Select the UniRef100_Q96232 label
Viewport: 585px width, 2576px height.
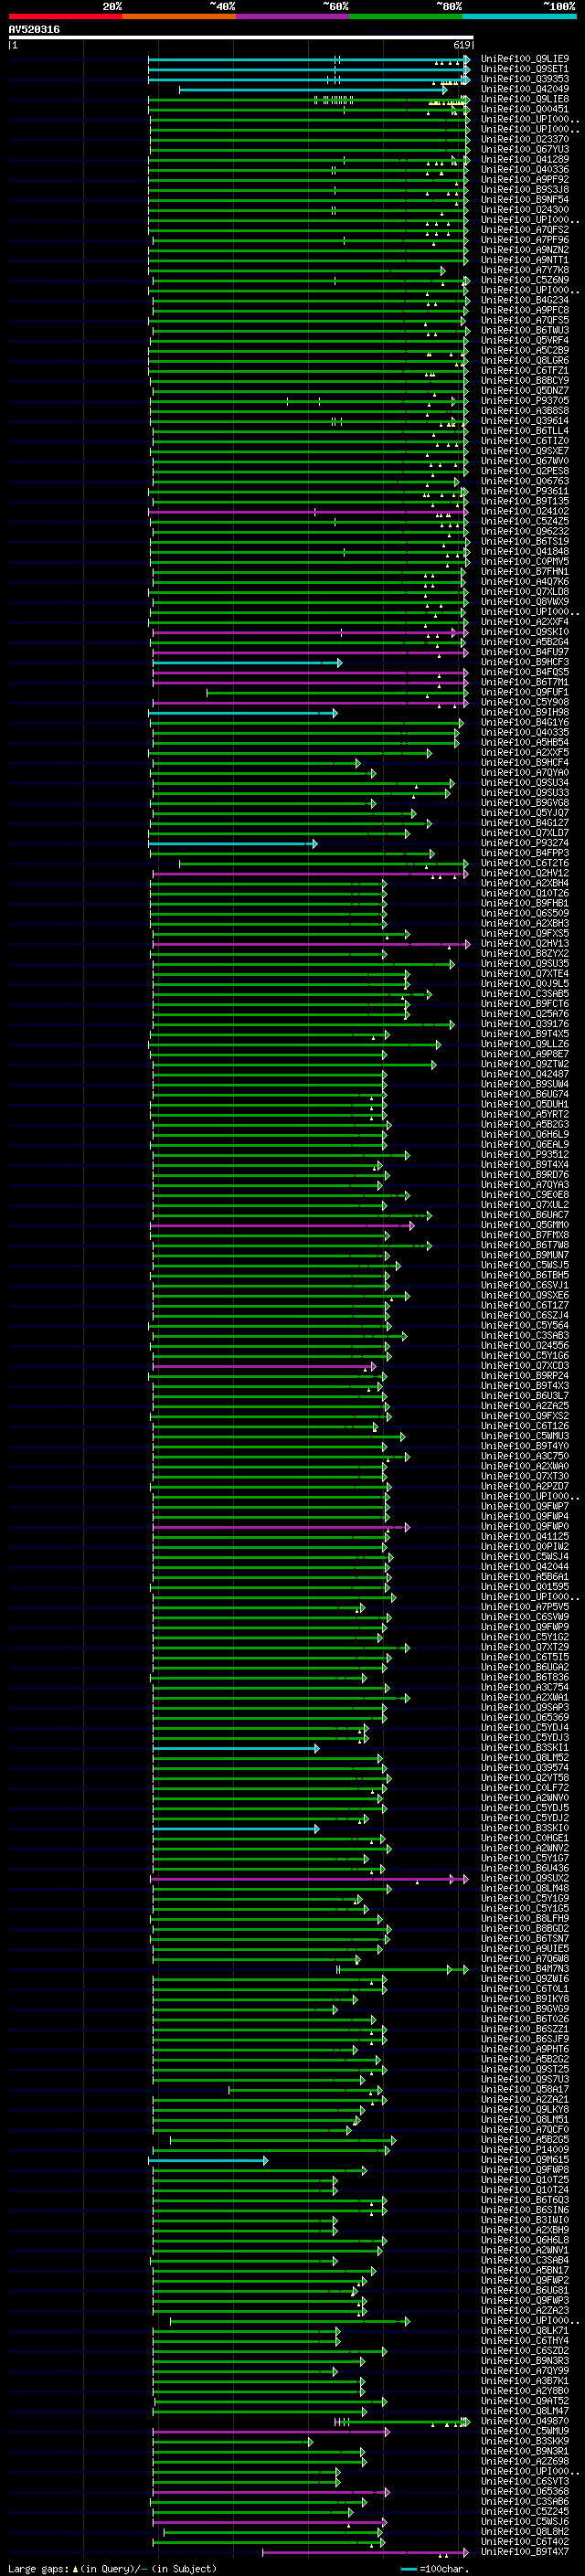(525, 531)
